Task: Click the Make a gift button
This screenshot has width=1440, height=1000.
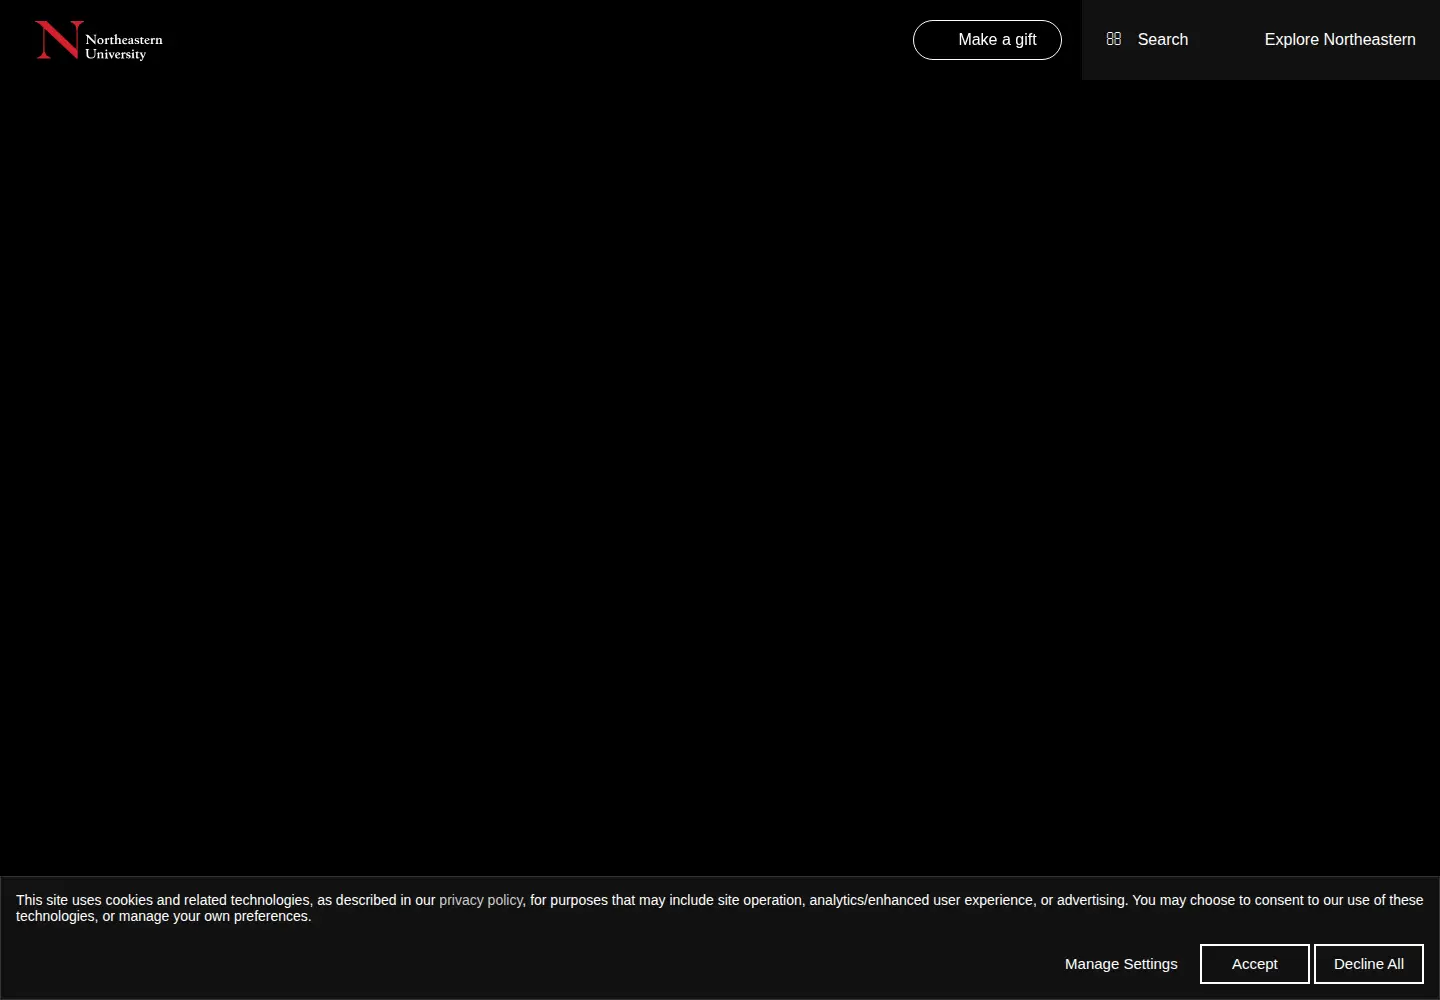Action: [987, 40]
